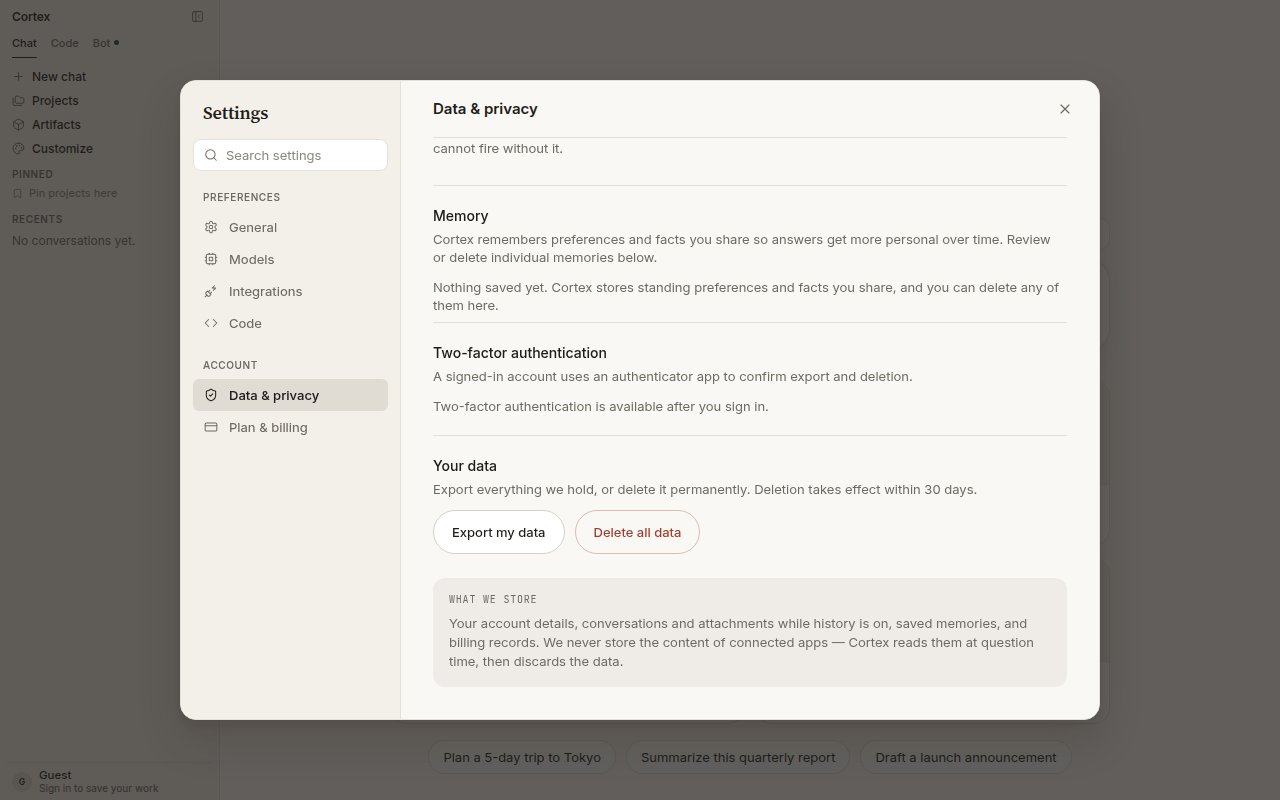Choose 'Summarize this quarterly report' suggestion
Screen dimensions: 1280x800
coord(738,757)
